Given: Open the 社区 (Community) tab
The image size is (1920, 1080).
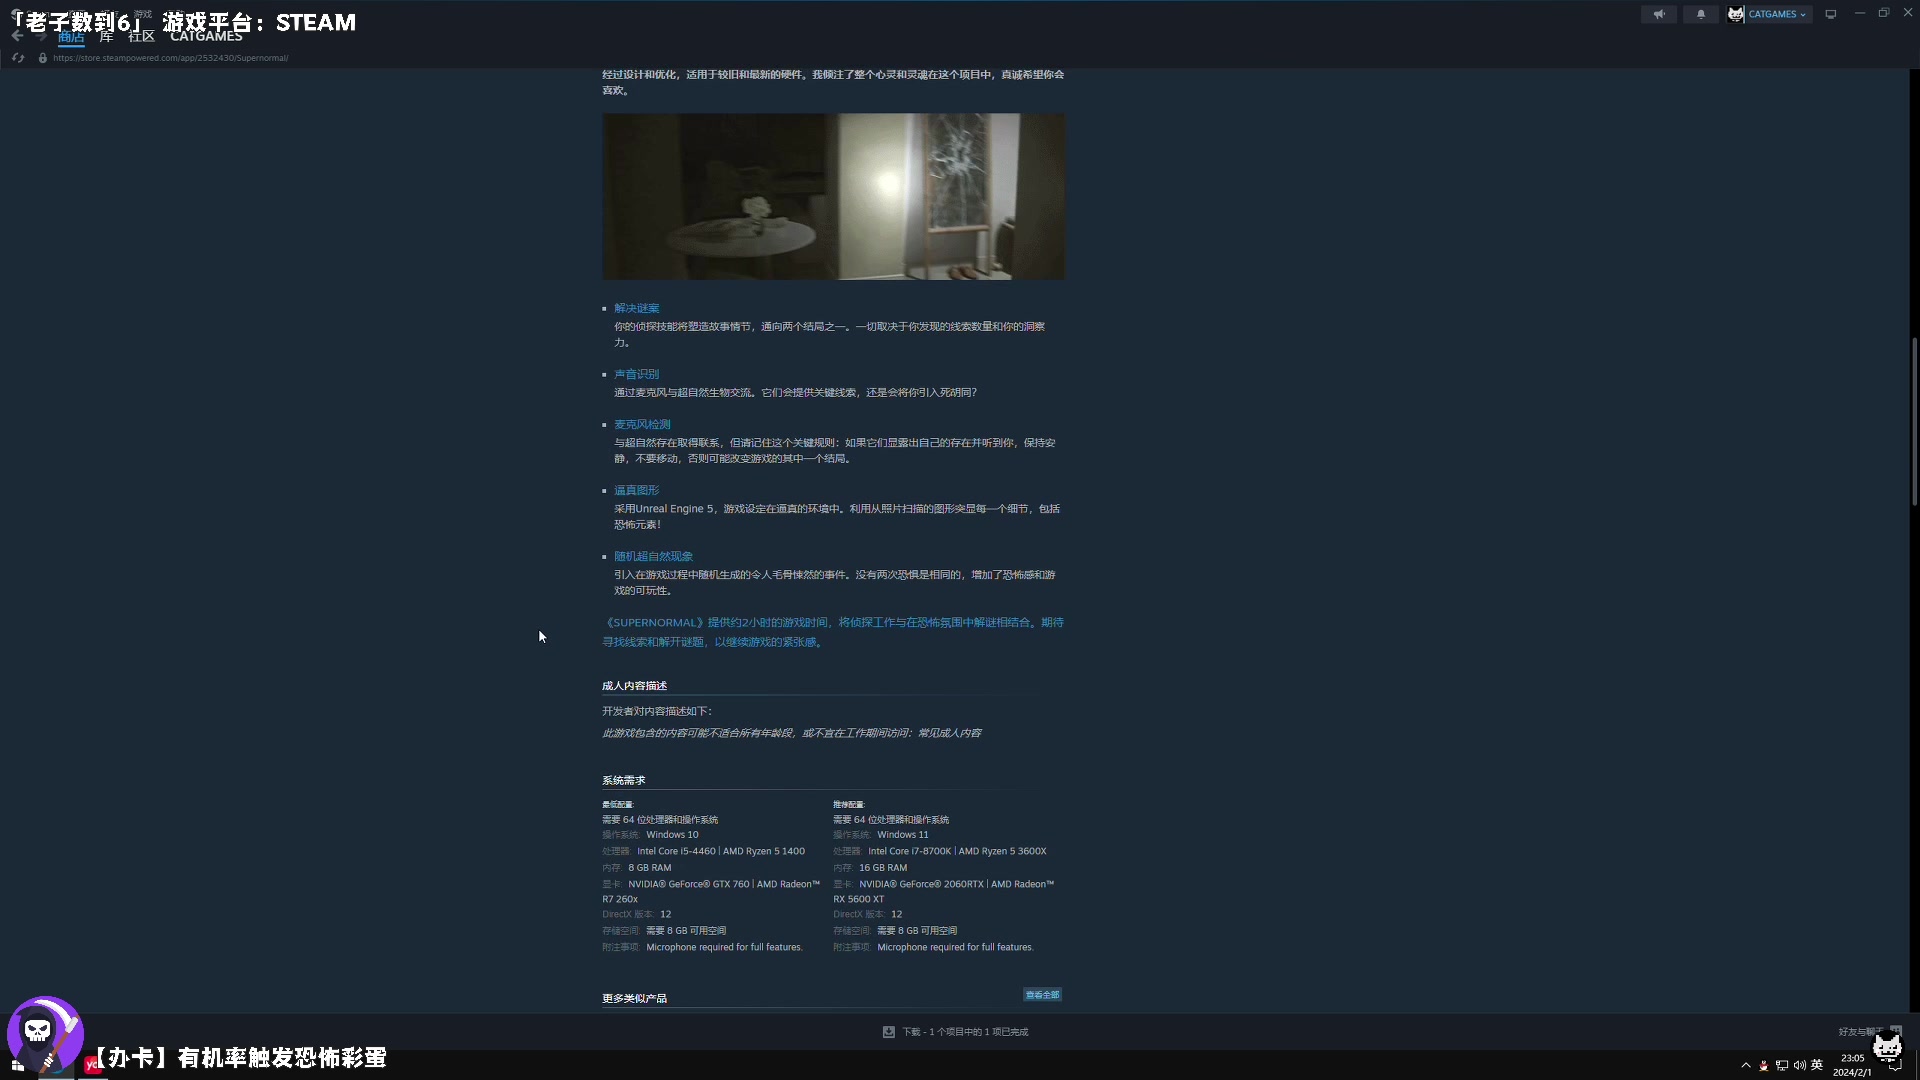Looking at the screenshot, I should 141,37.
